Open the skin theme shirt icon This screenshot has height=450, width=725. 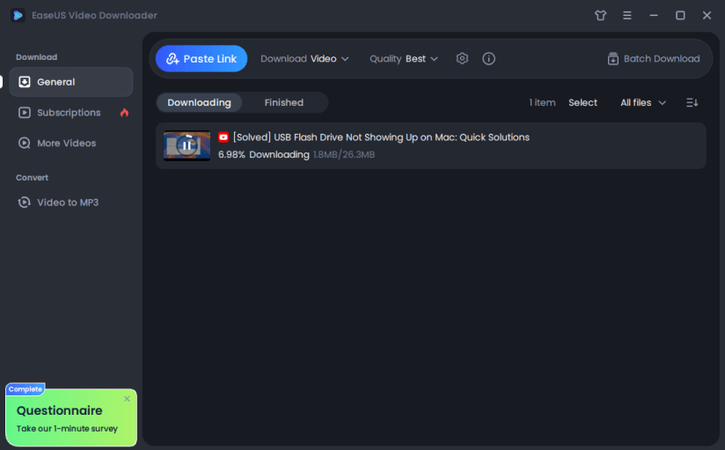(600, 15)
